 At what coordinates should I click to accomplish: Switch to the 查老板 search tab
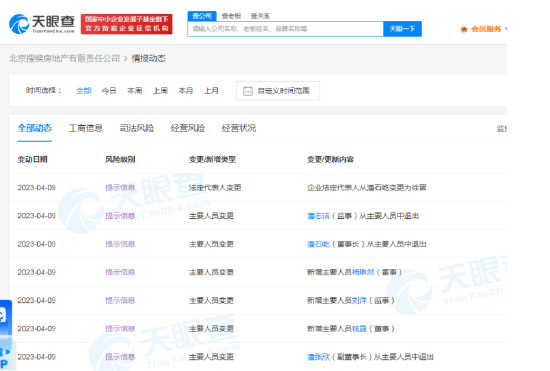(231, 16)
